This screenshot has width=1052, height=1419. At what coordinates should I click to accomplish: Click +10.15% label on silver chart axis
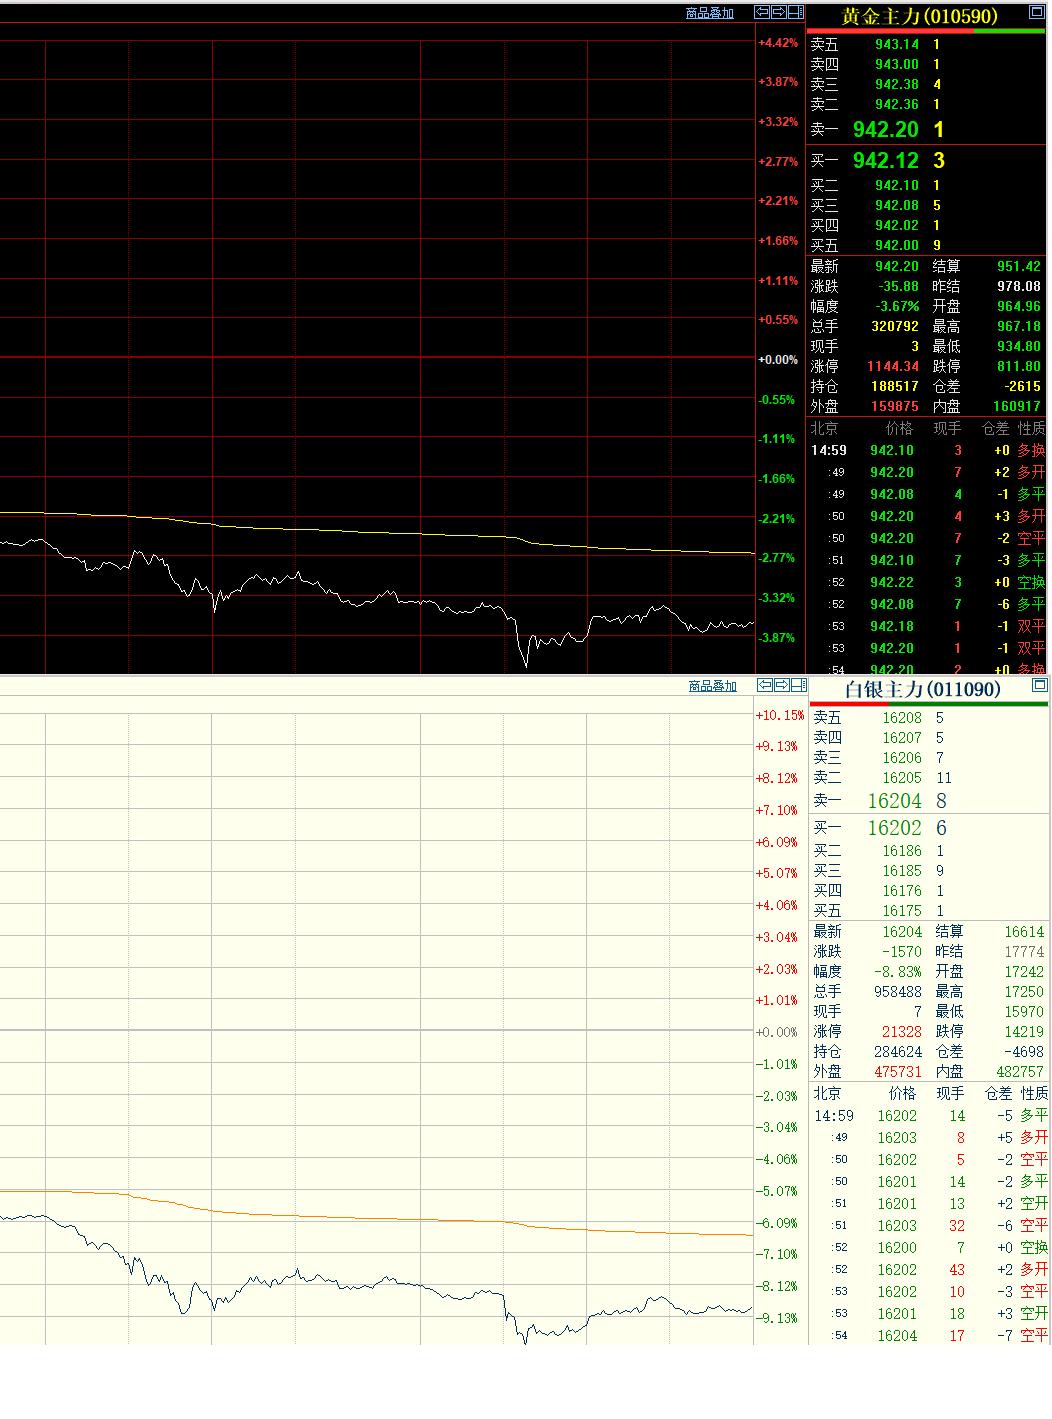click(780, 715)
